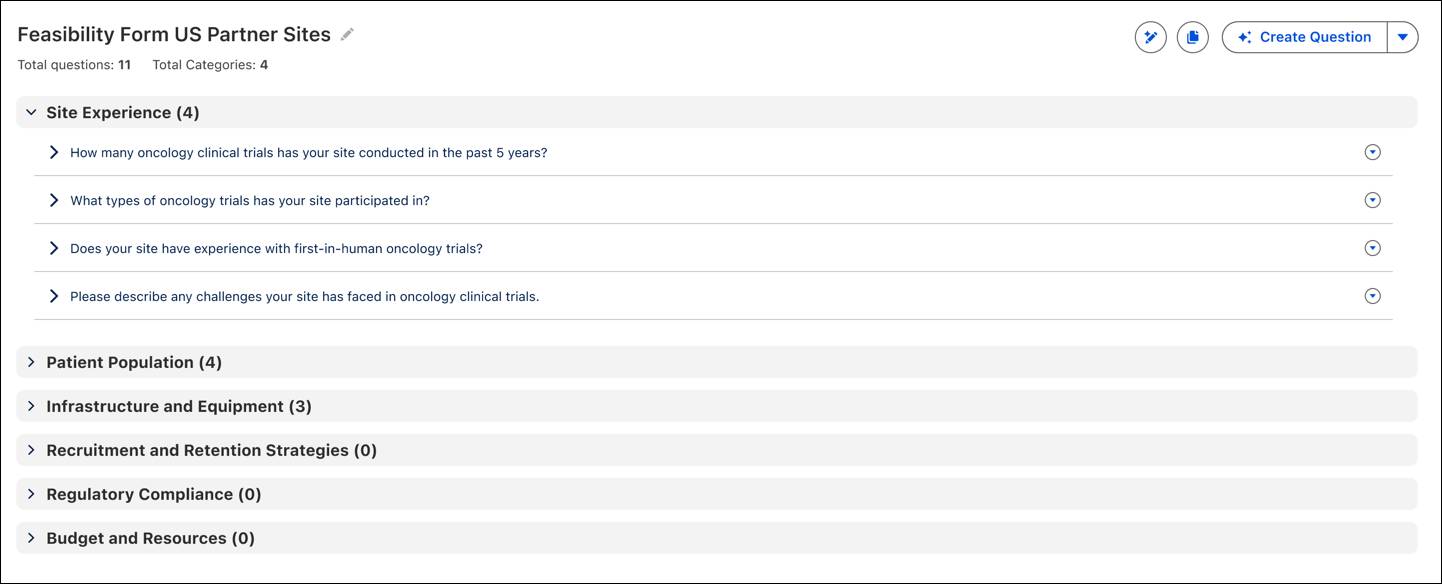Open actions menu for oncology trials count question

click(x=1372, y=152)
